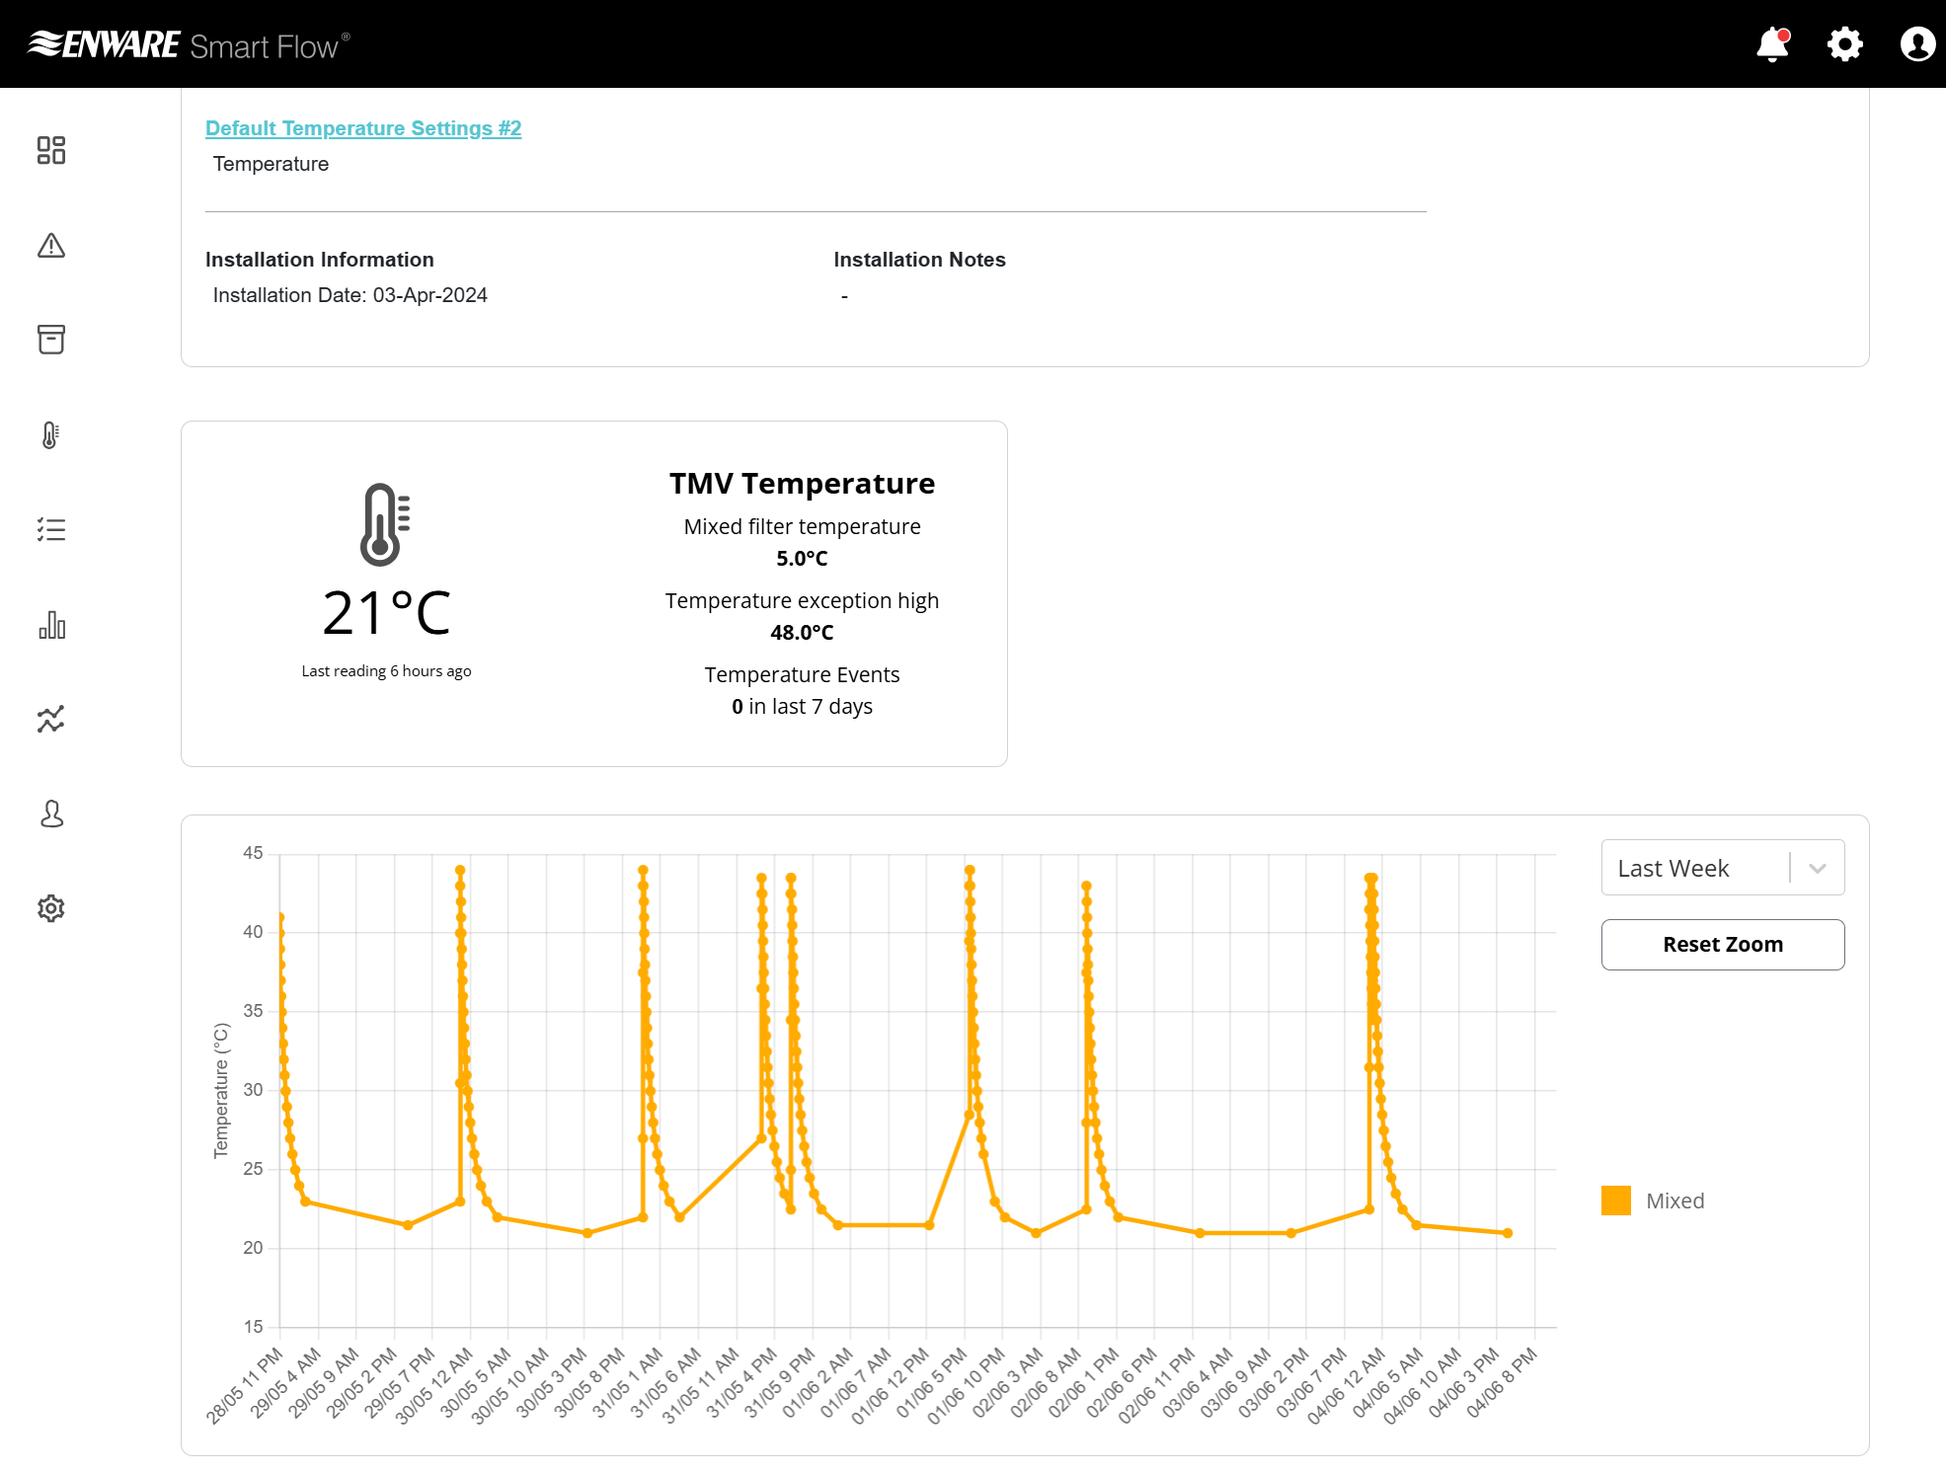Screen dimensions: 1946x1472
Task: Open notifications bell in top bar
Action: pos(1772,44)
